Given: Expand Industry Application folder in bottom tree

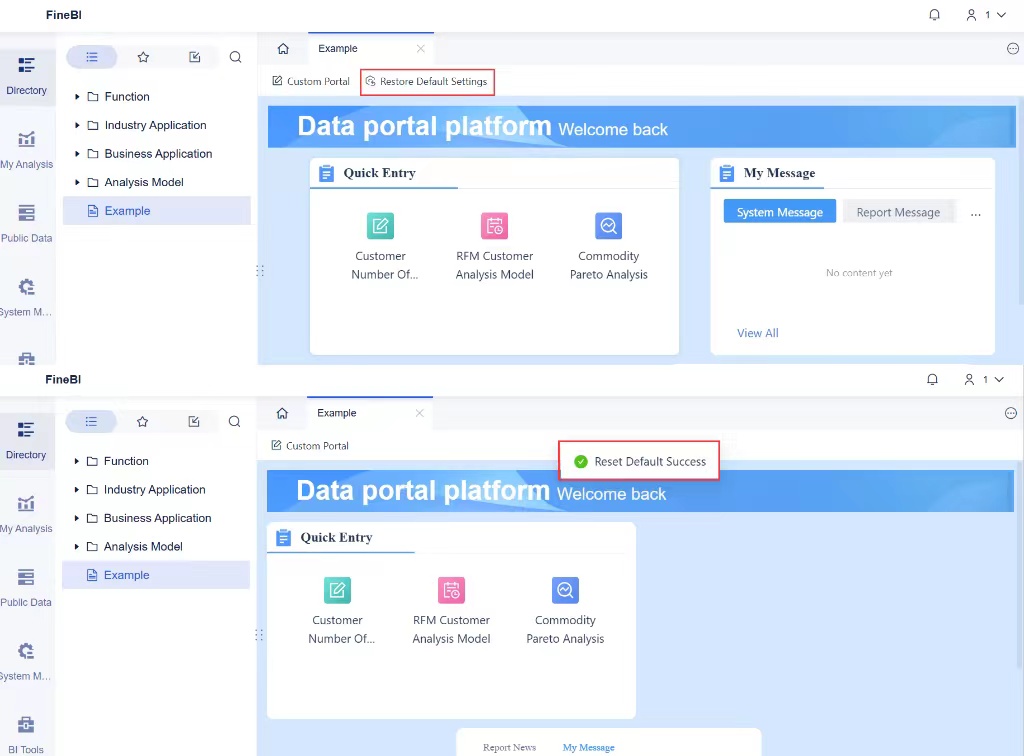Looking at the screenshot, I should (x=76, y=490).
